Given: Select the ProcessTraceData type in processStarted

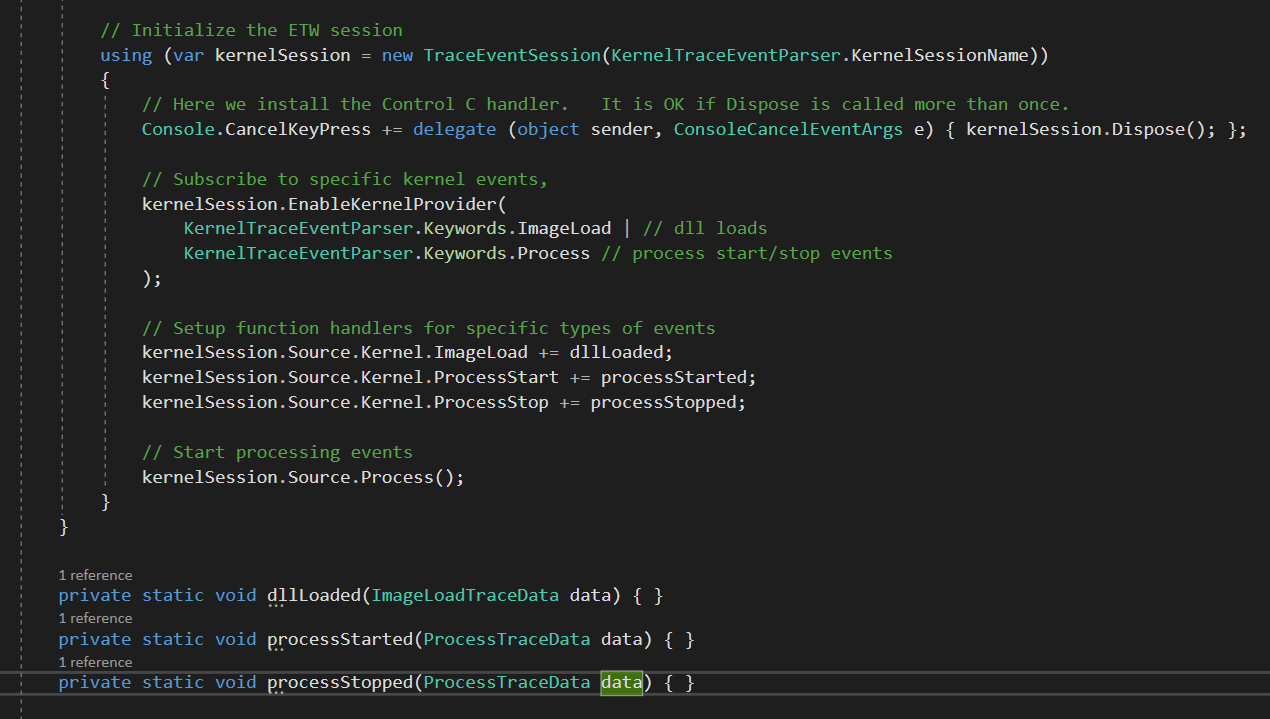Looking at the screenshot, I should pos(506,639).
